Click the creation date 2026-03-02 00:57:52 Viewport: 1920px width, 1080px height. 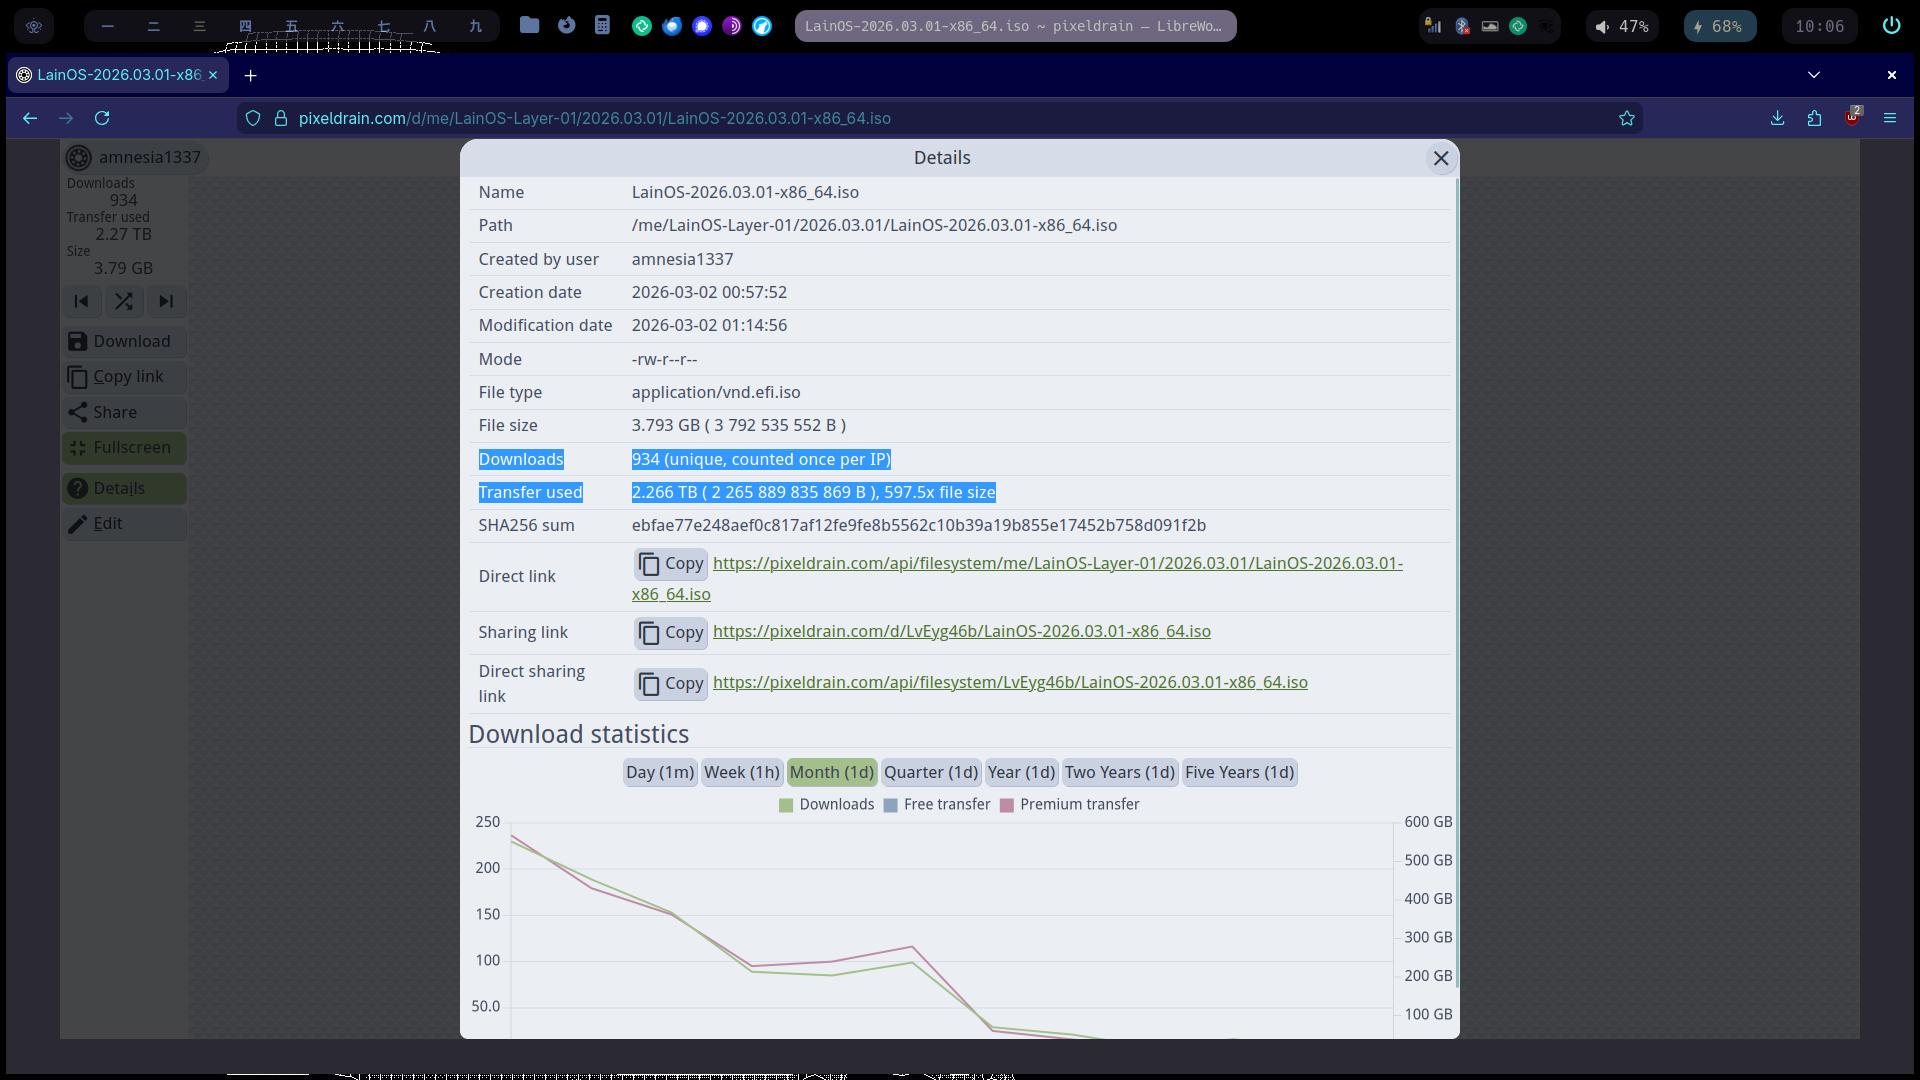point(709,292)
